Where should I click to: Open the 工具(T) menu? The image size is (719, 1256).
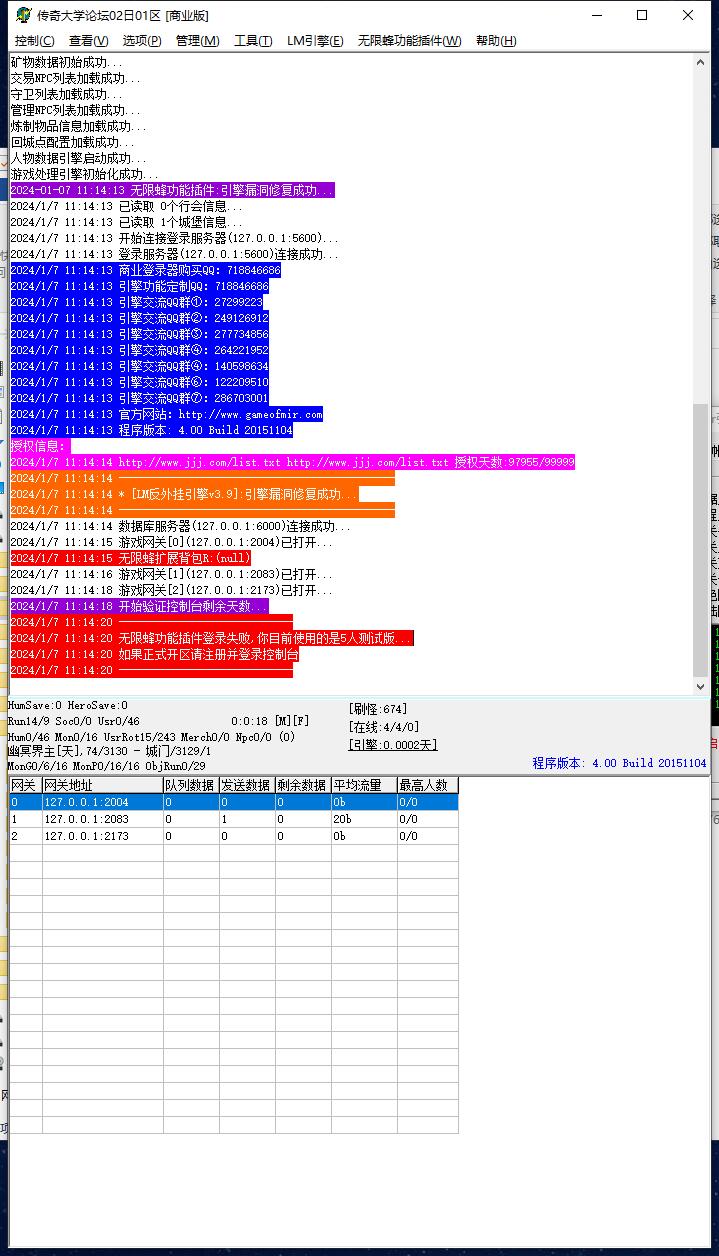pos(253,40)
